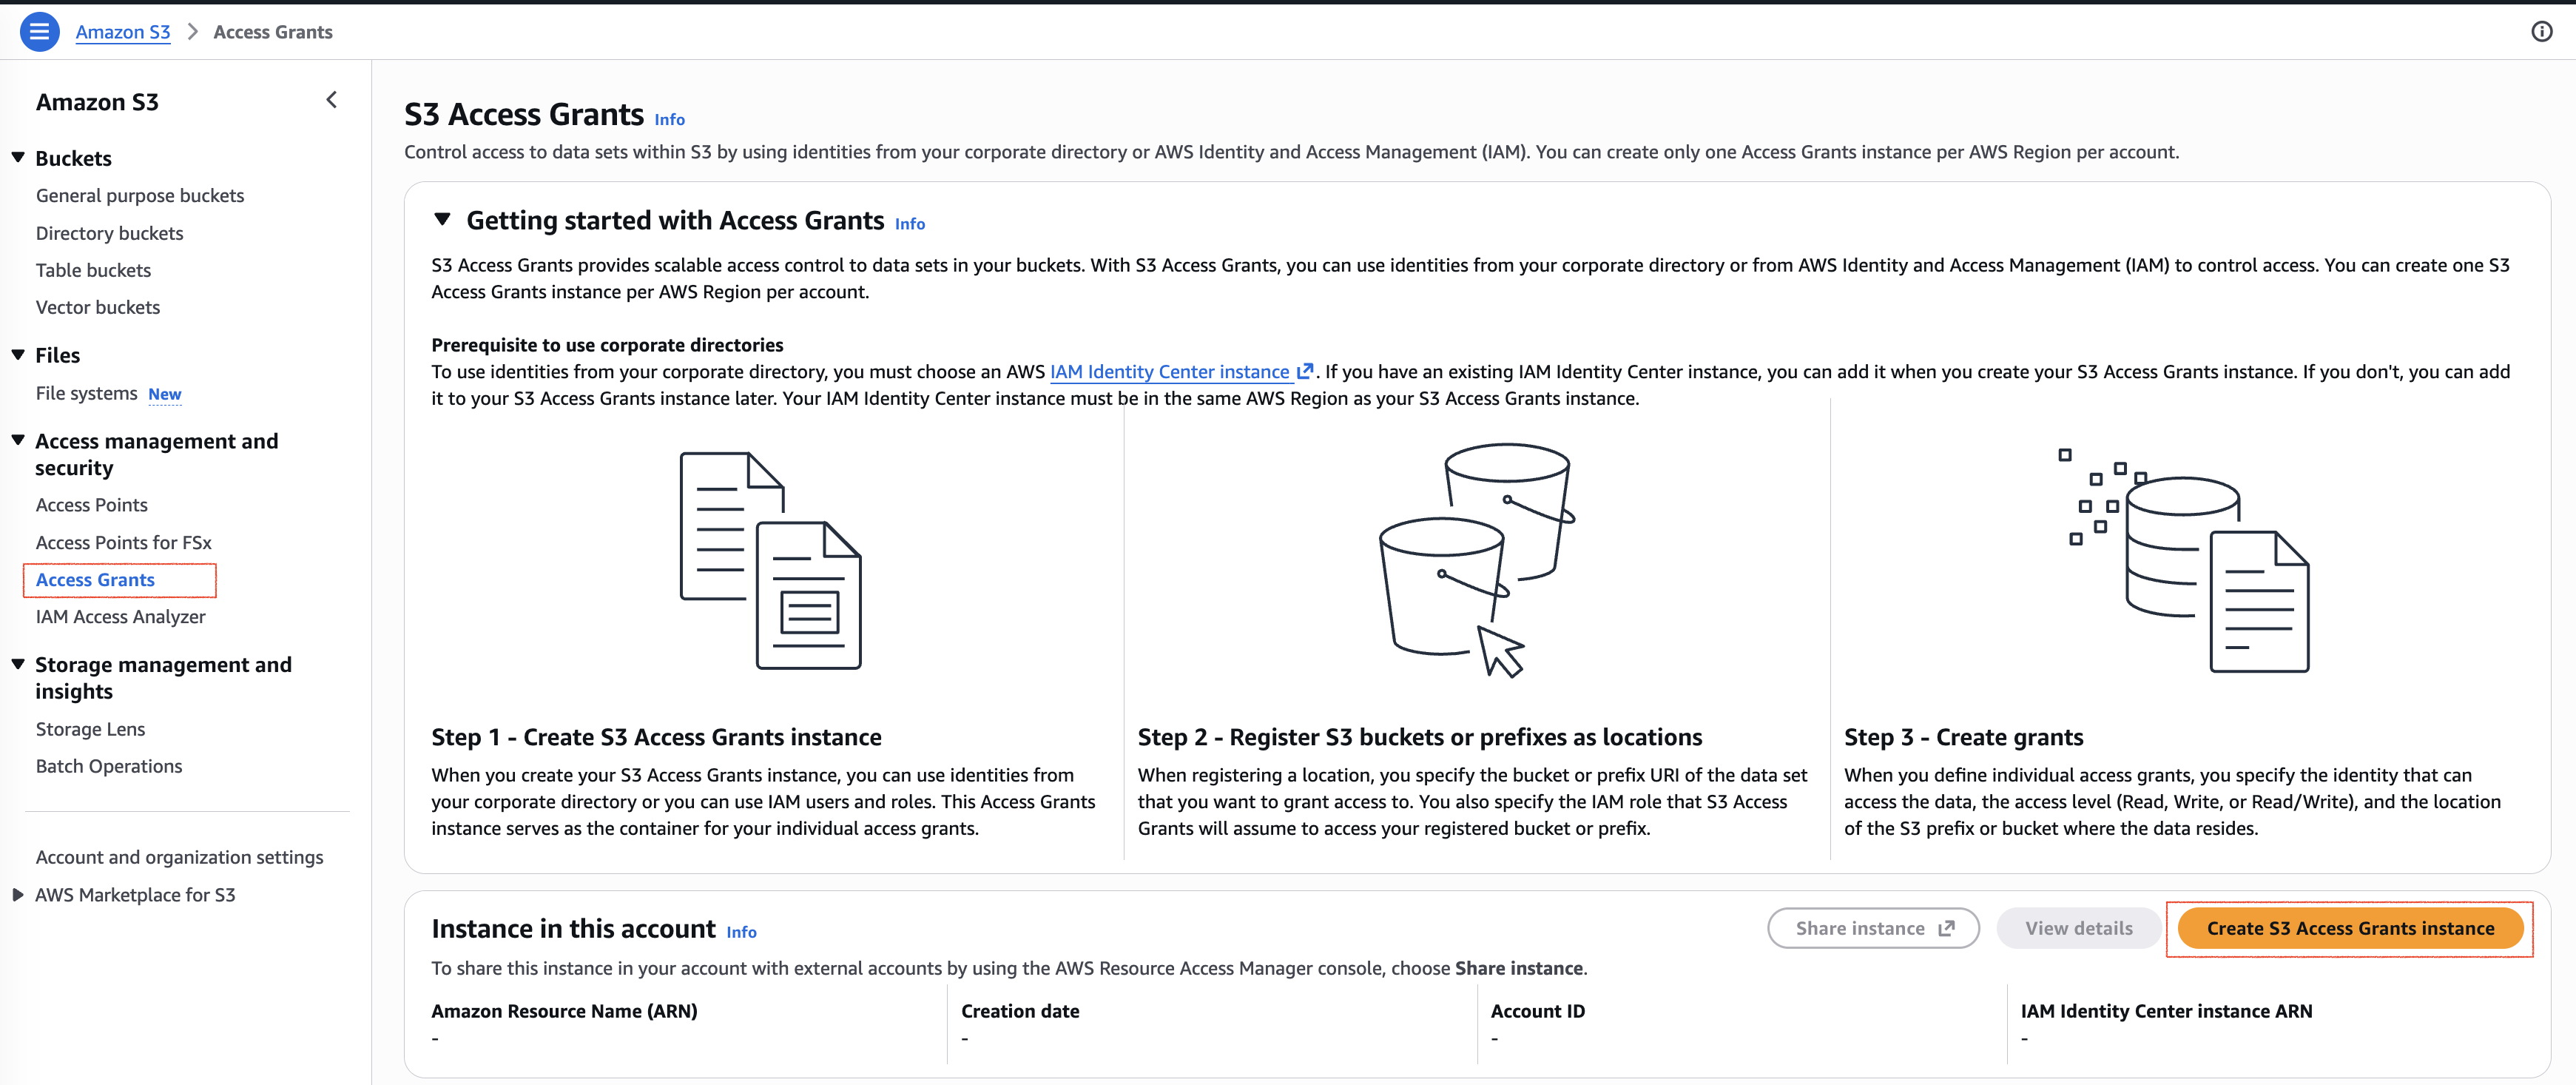Open Table buckets
The height and width of the screenshot is (1085, 2576).
coord(93,270)
